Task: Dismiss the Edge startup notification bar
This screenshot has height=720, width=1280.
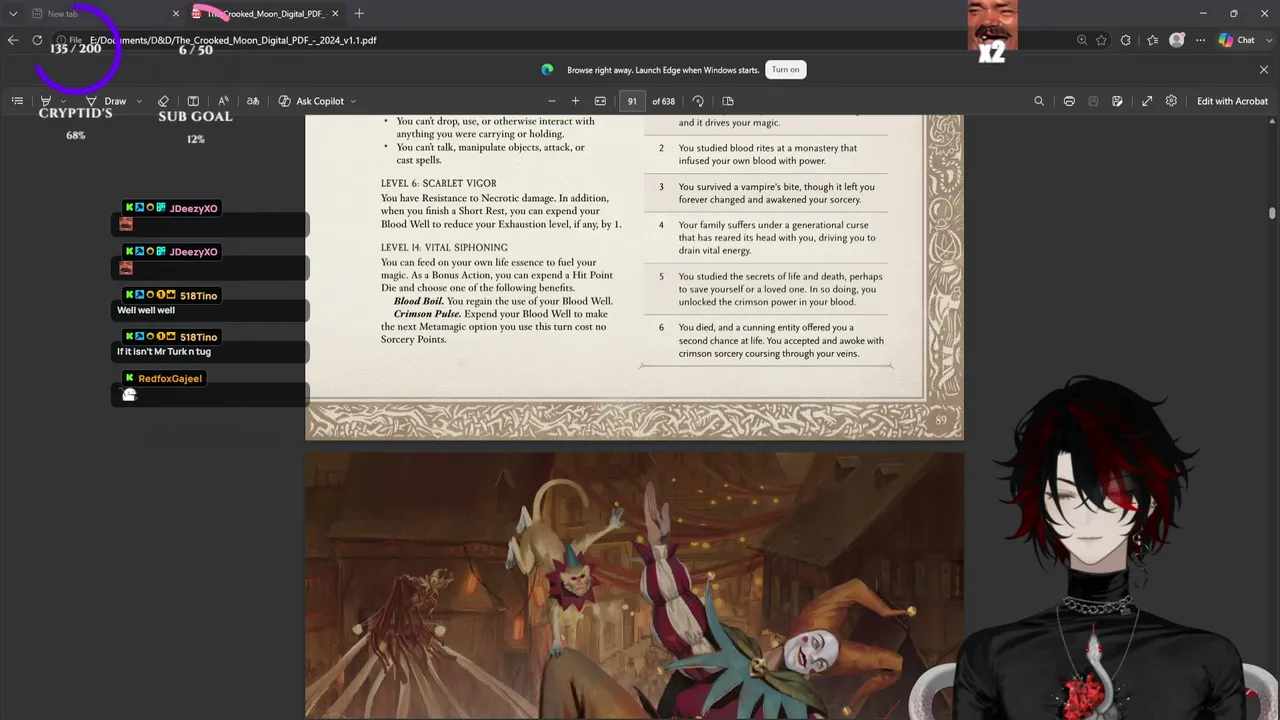Action: click(1264, 70)
